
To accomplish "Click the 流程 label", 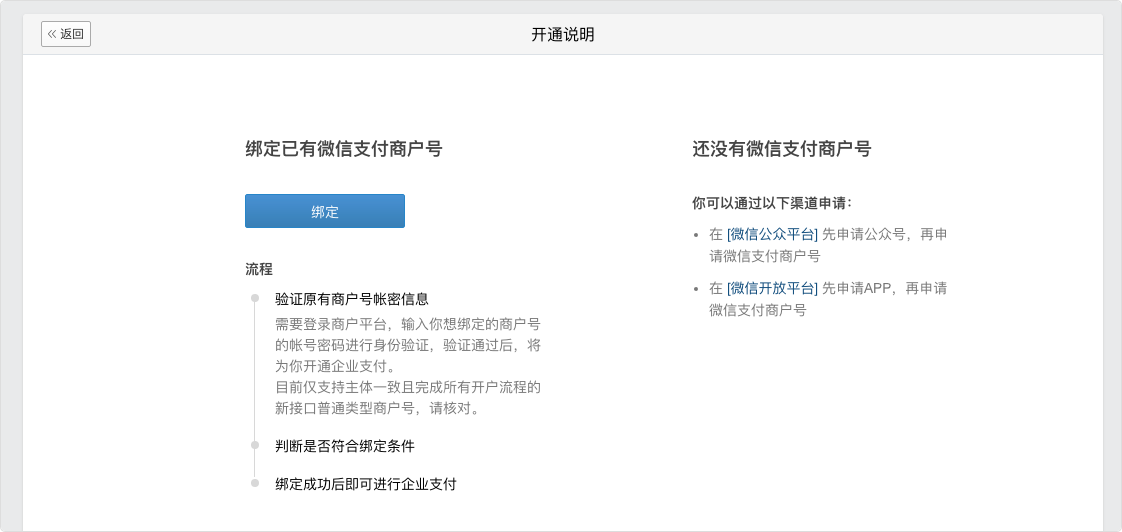I will (x=259, y=269).
